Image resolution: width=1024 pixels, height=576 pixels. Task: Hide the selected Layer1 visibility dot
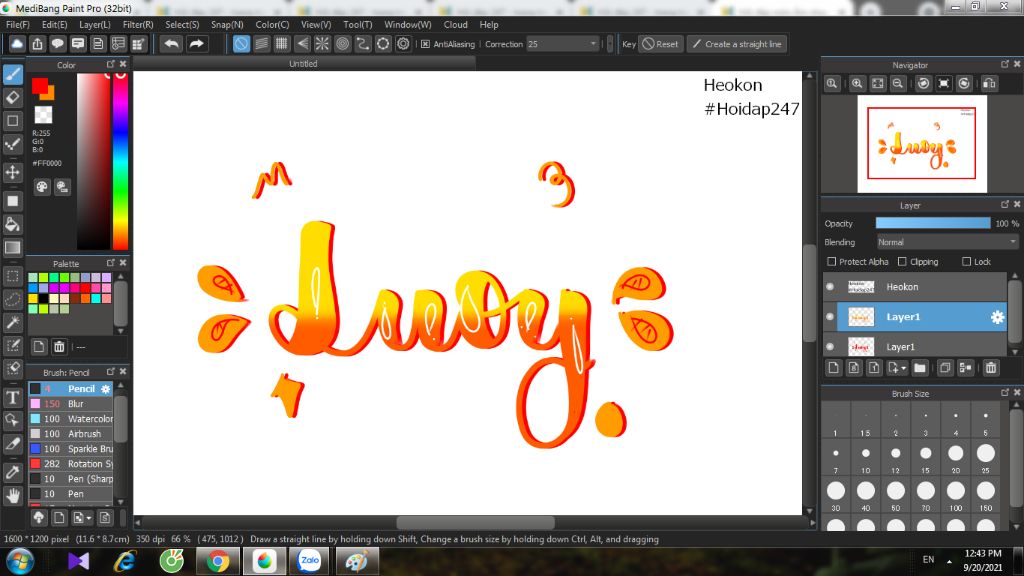coord(830,317)
